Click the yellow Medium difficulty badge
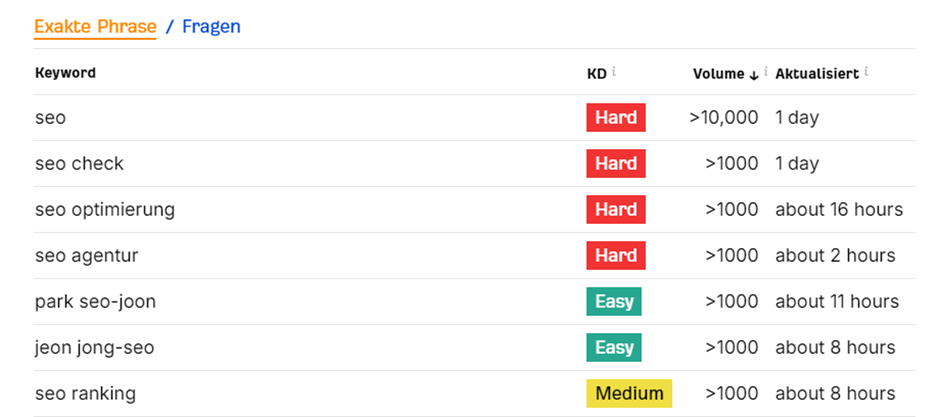940x417 pixels. point(629,393)
